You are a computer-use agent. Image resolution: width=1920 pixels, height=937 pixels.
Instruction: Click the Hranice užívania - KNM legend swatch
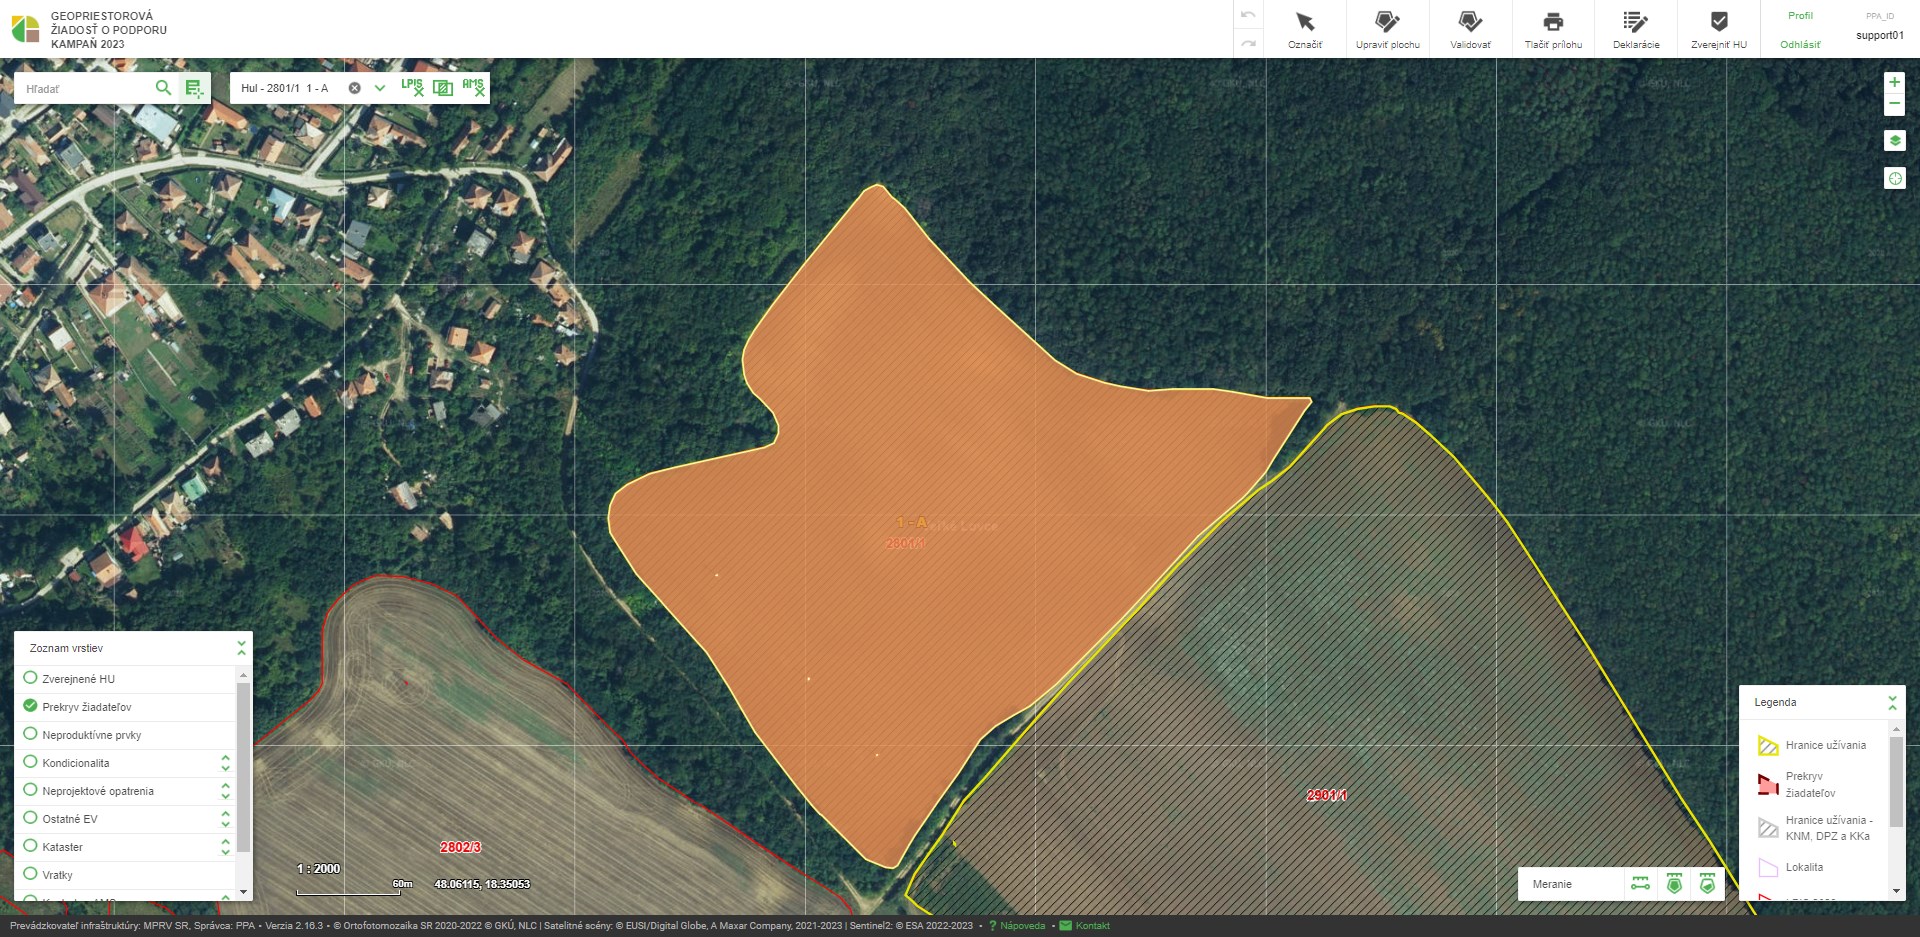(x=1768, y=828)
